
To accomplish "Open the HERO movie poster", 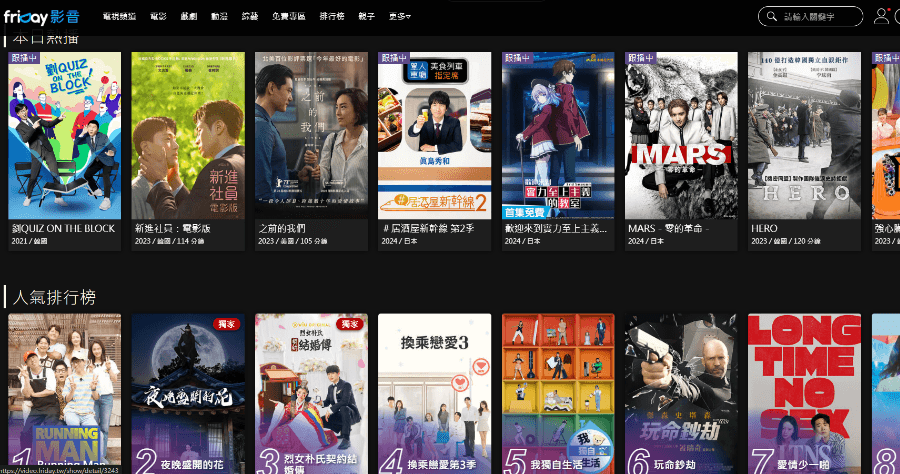I will (x=804, y=135).
